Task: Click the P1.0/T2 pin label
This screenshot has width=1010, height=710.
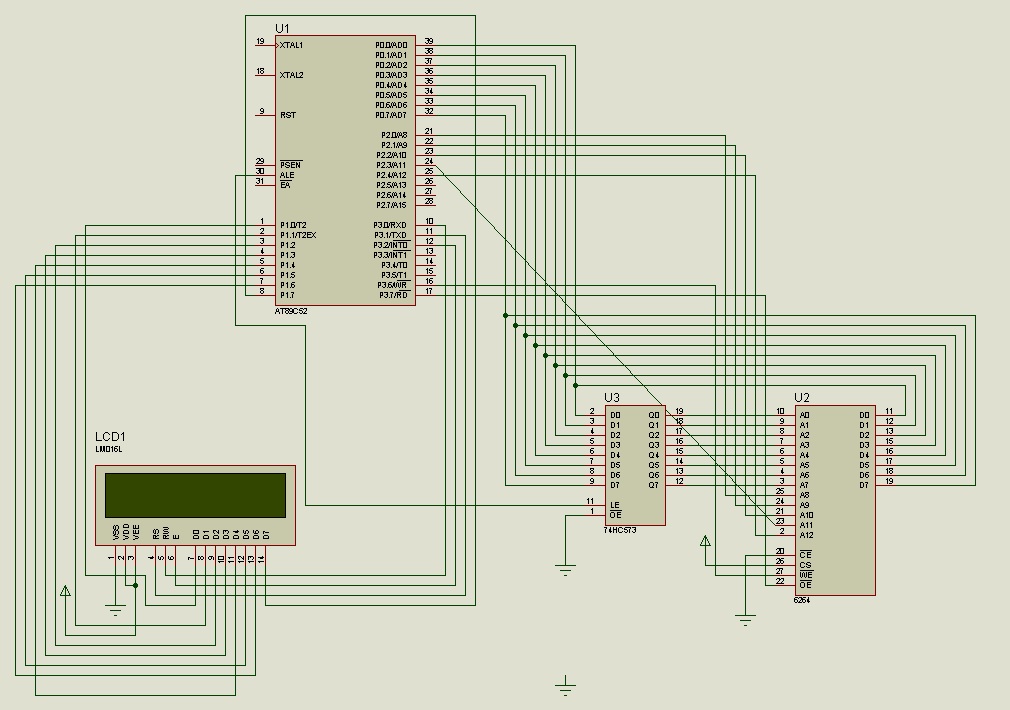Action: click(x=293, y=225)
